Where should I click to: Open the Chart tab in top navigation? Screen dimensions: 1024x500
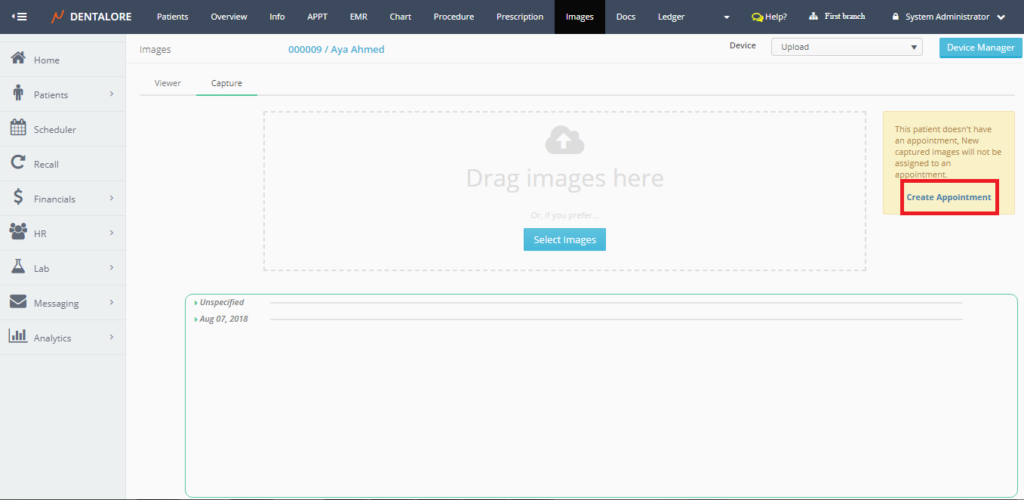[400, 17]
